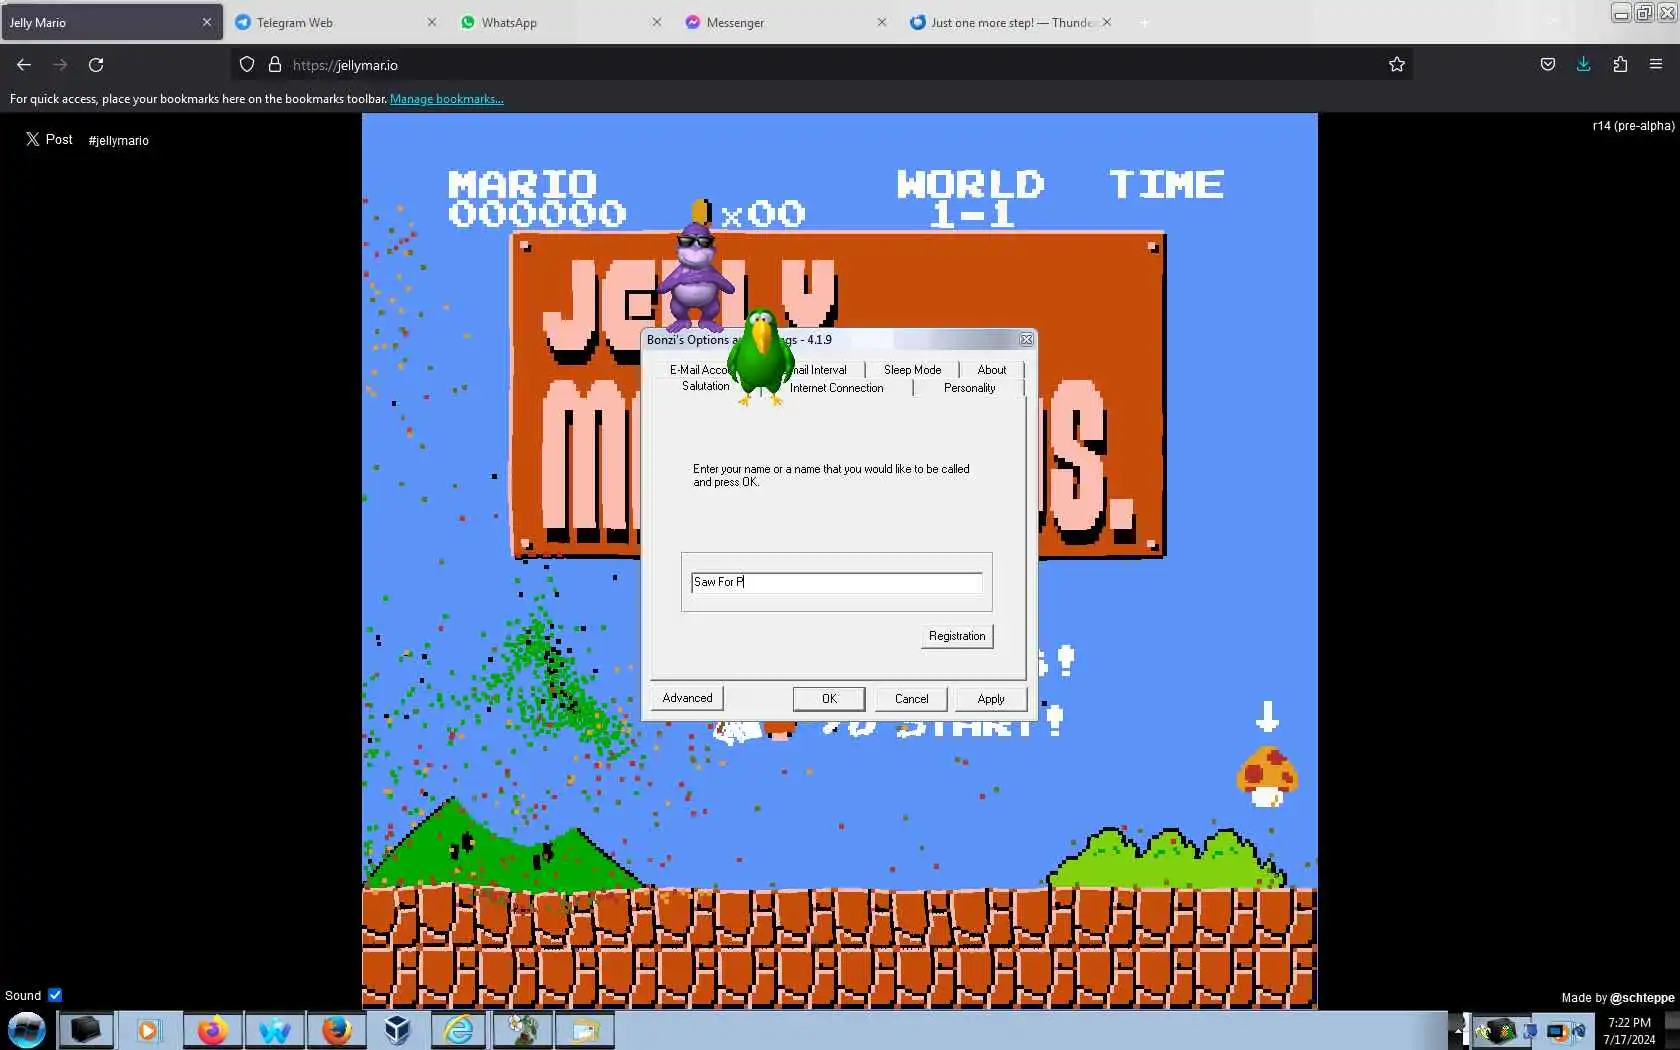Image resolution: width=1680 pixels, height=1050 pixels.
Task: Follow the Manage bookmarks link
Action: click(x=447, y=99)
